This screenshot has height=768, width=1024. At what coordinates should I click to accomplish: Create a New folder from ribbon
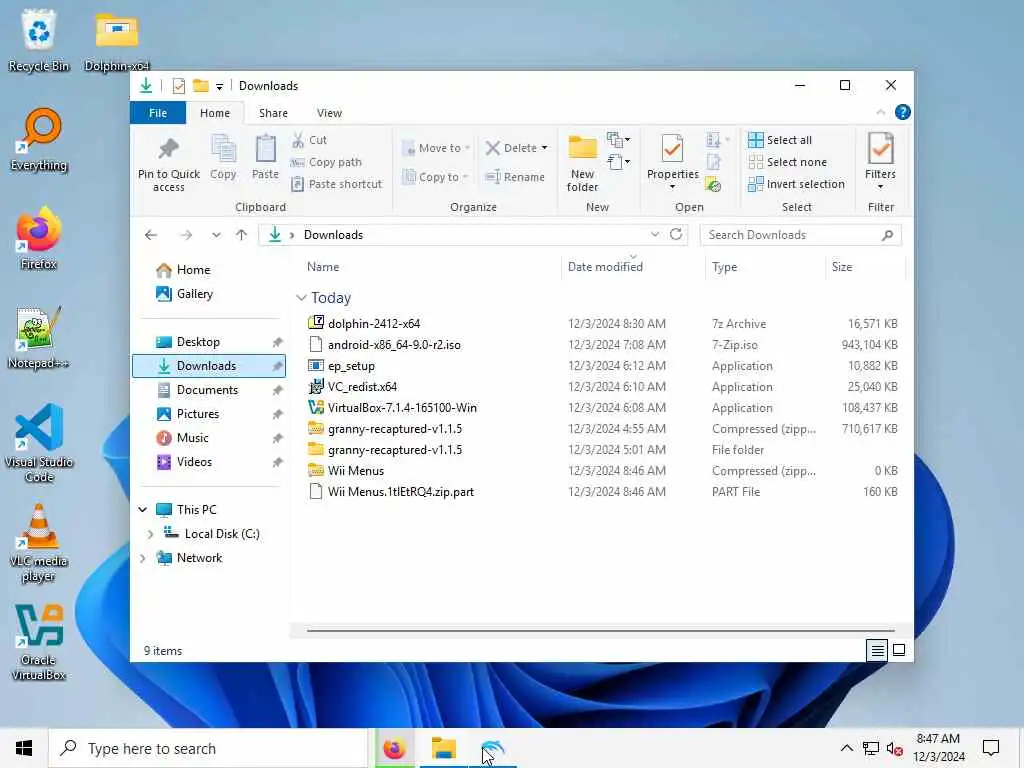pyautogui.click(x=582, y=163)
